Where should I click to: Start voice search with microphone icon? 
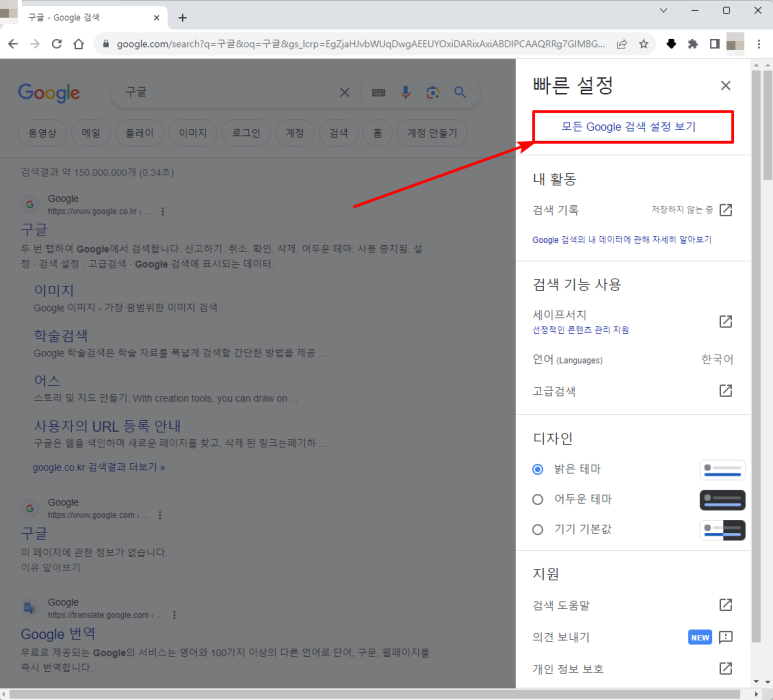[405, 92]
